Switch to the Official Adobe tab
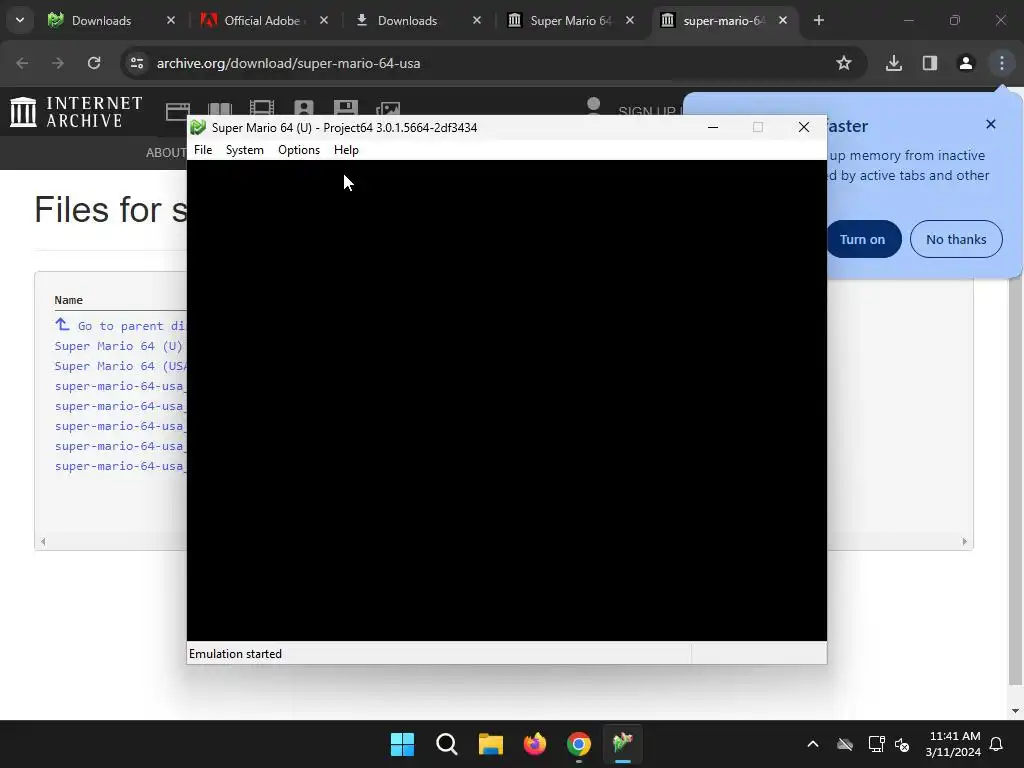Viewport: 1024px width, 768px height. [264, 20]
